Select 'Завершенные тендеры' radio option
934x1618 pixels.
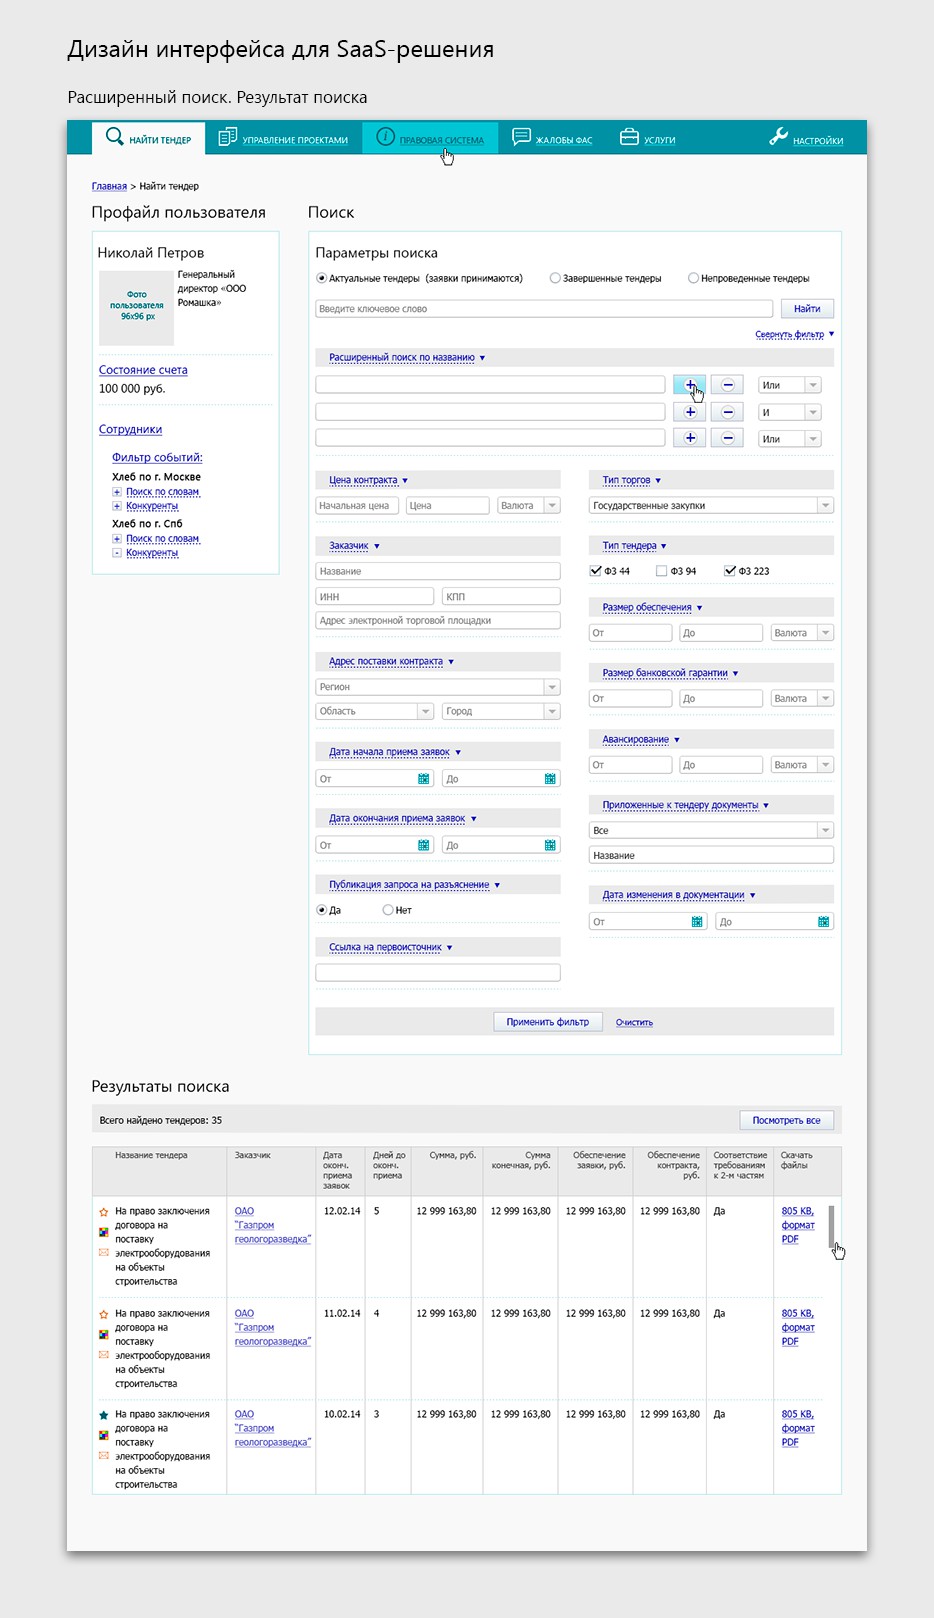555,278
